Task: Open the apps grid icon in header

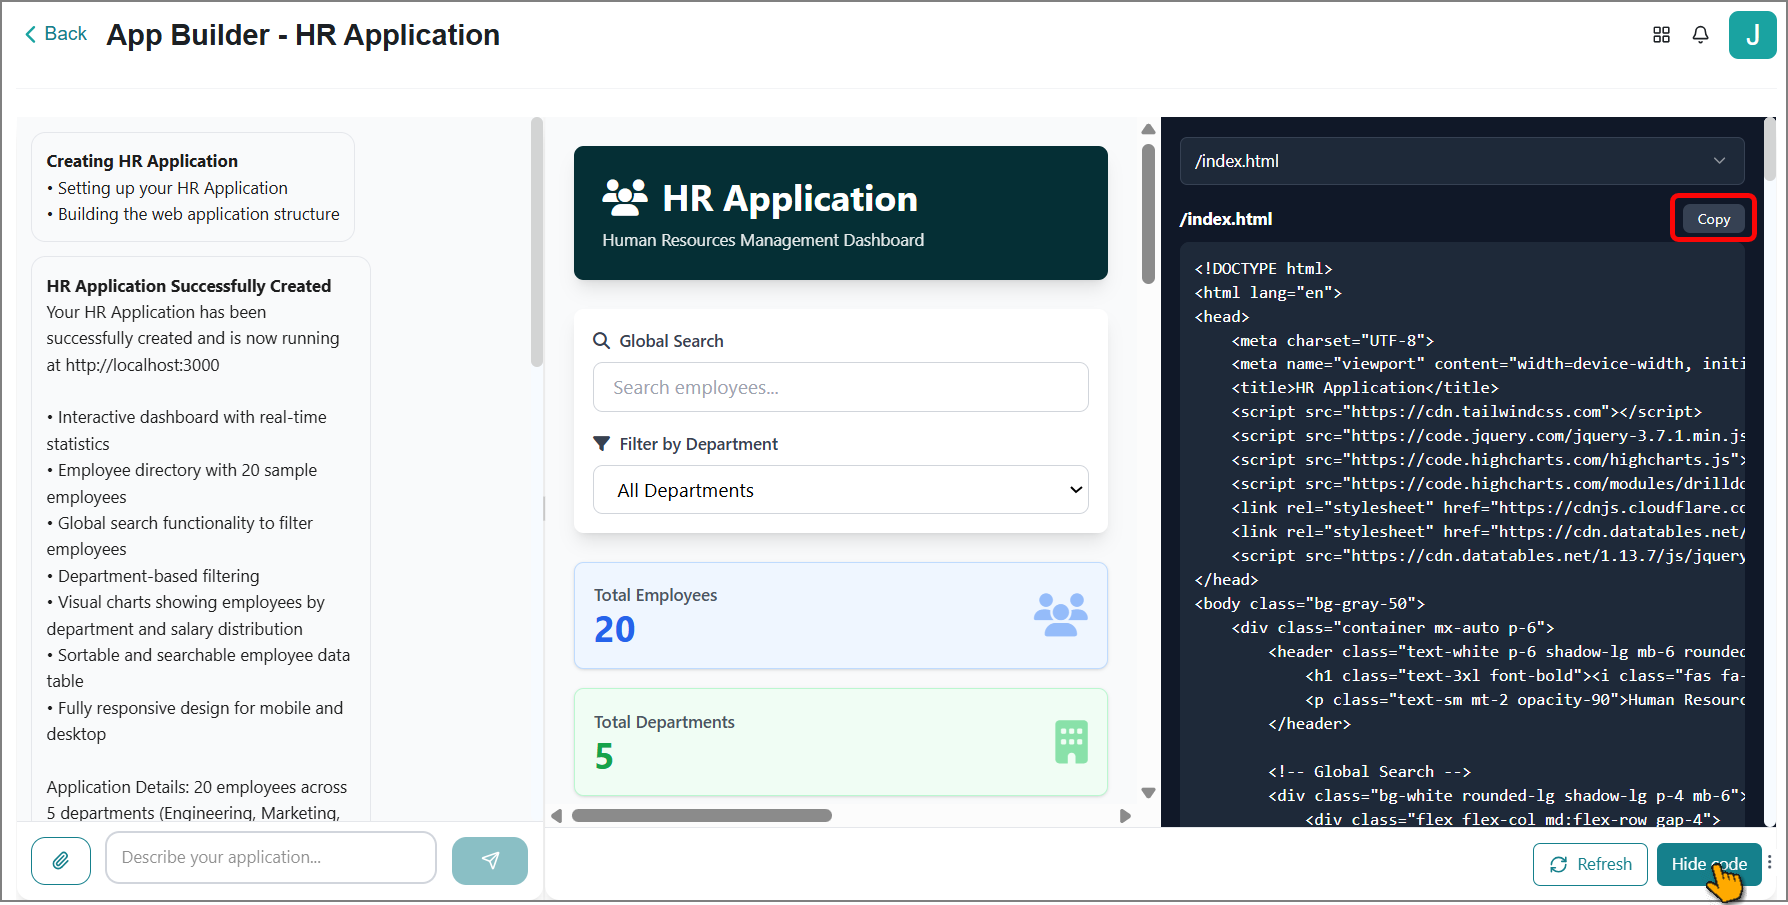Action: [1661, 35]
